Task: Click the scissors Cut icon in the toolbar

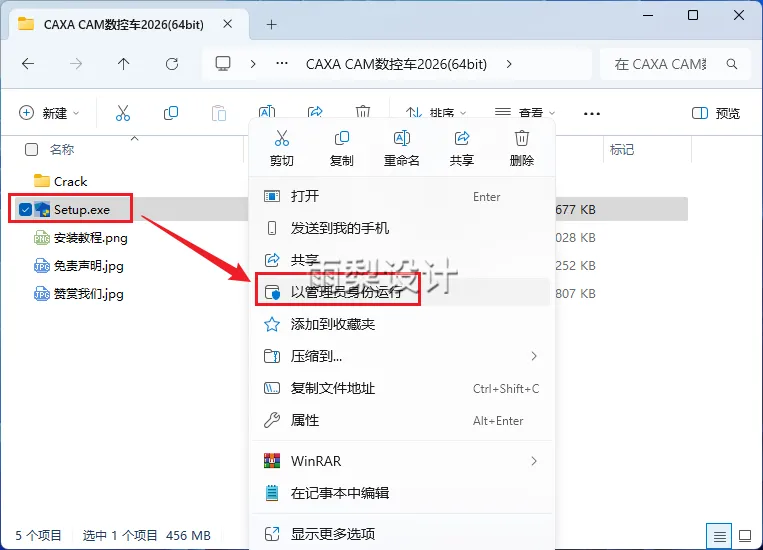Action: click(123, 113)
